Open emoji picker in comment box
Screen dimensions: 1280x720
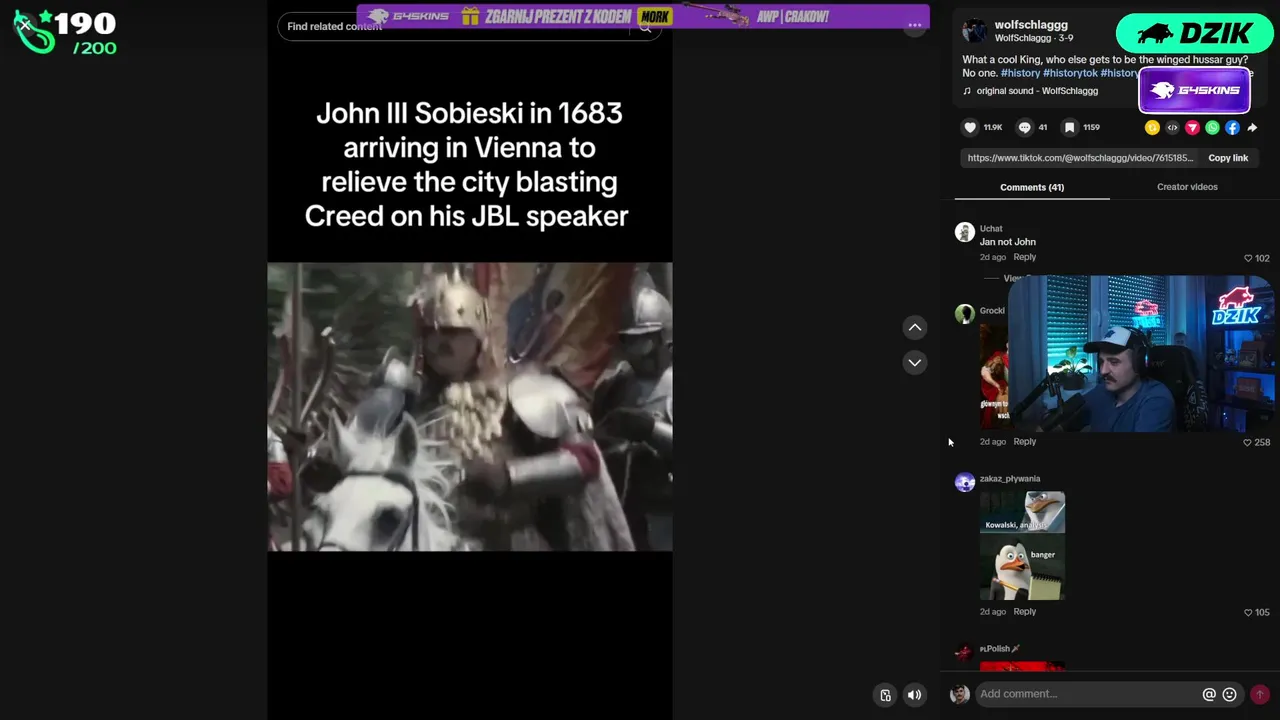[1230, 694]
